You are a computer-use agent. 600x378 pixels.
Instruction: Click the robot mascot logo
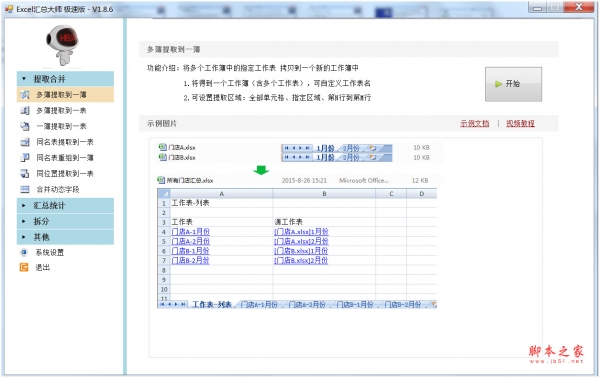pyautogui.click(x=62, y=45)
